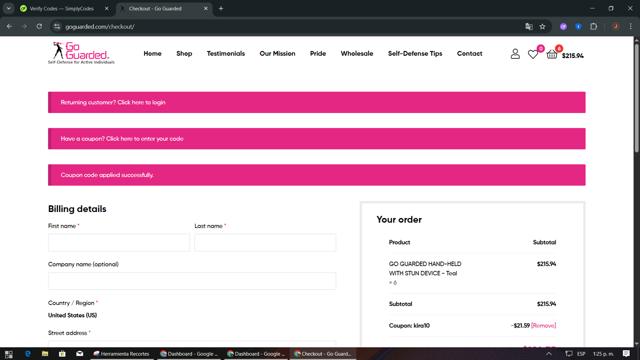The width and height of the screenshot is (640, 360).
Task: Go to Home menu item
Action: (152, 53)
